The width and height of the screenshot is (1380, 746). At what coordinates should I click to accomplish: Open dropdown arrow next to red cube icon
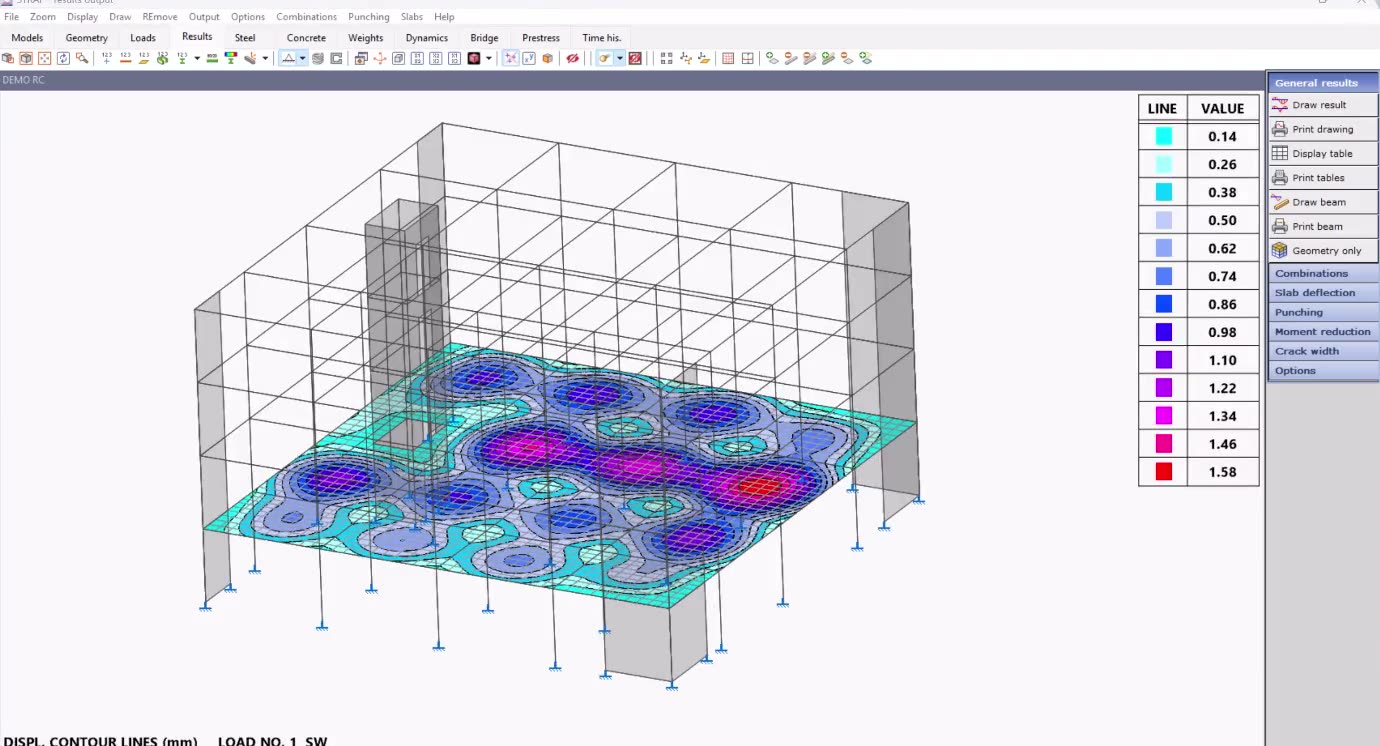click(x=488, y=58)
